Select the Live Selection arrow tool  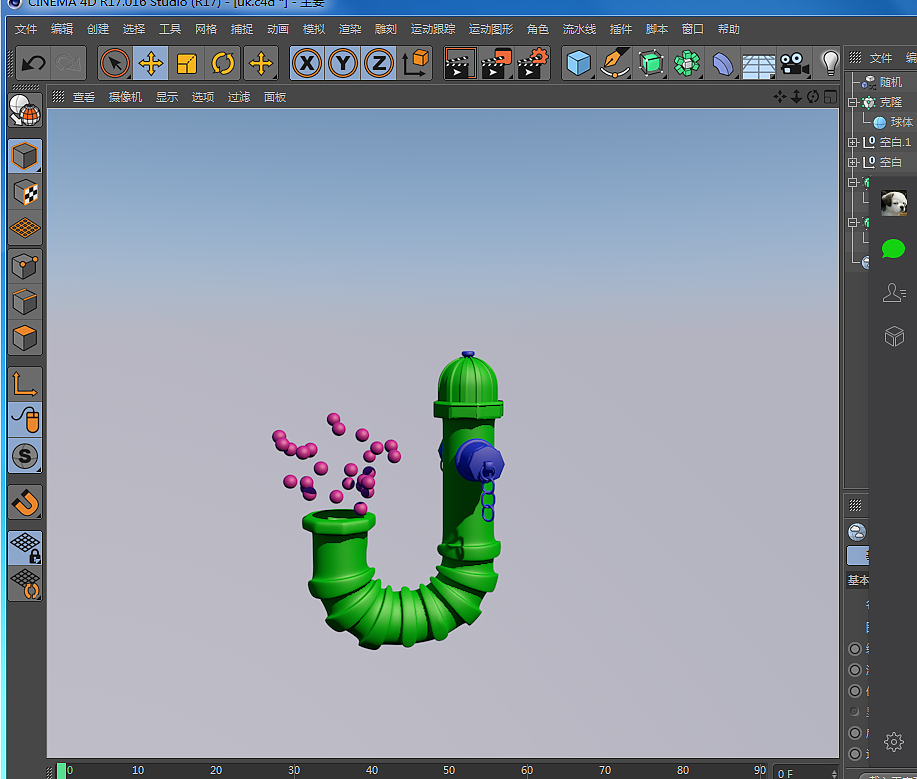tap(115, 63)
